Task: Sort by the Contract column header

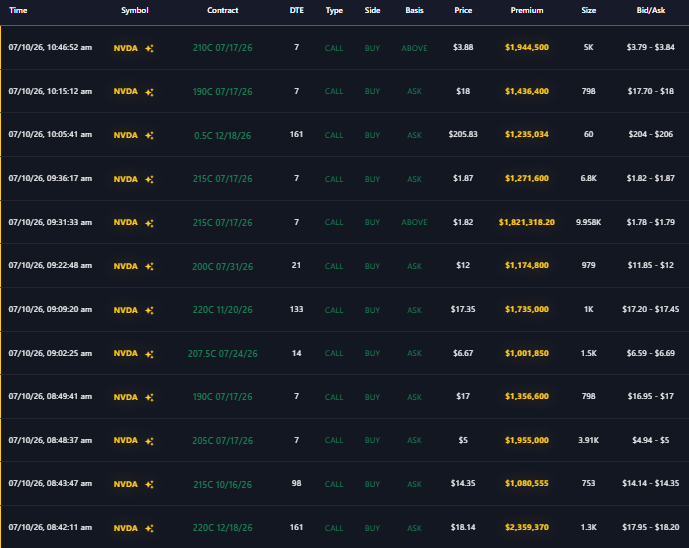Action: 223,10
